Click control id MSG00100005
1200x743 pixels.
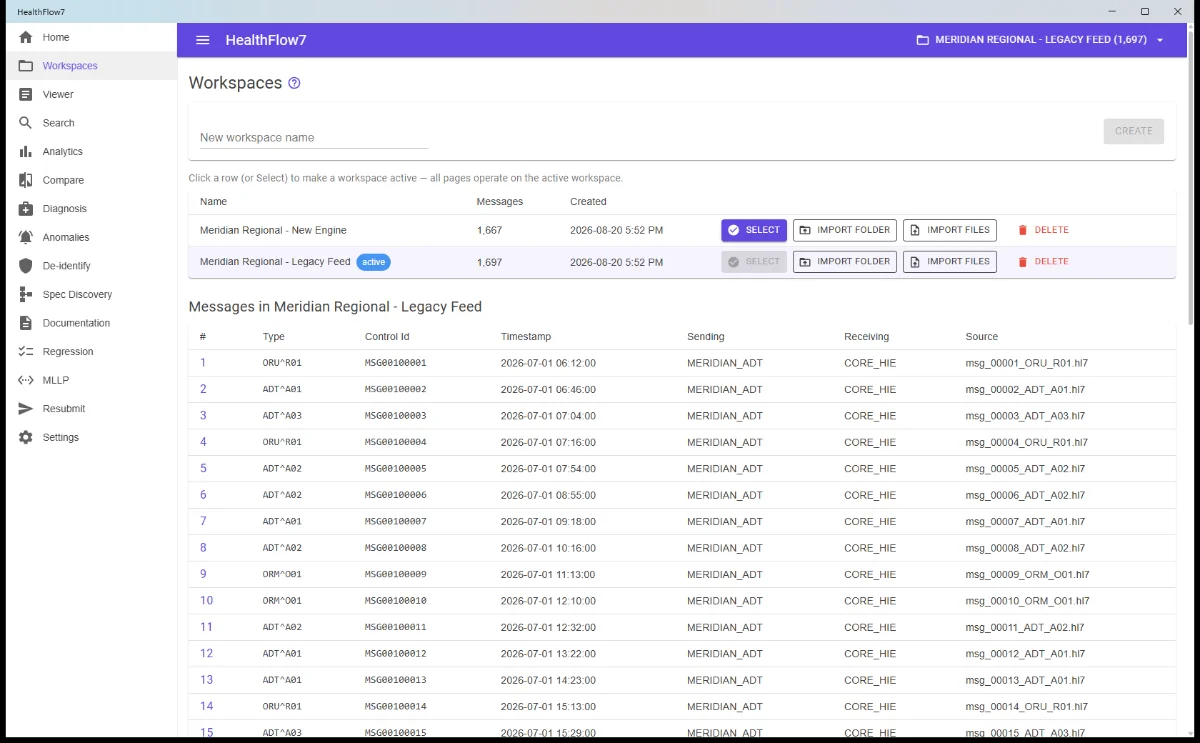[396, 469]
